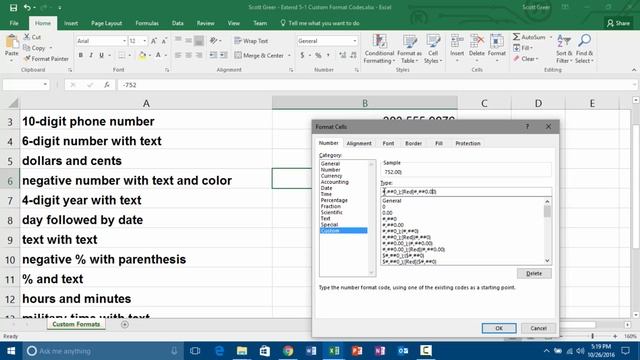Select Percentage in Category list
Screen dimensions: 640x360
point(334,200)
